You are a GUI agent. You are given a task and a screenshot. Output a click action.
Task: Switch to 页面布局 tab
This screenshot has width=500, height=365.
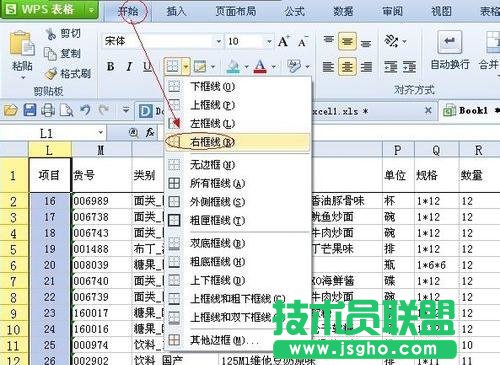236,11
